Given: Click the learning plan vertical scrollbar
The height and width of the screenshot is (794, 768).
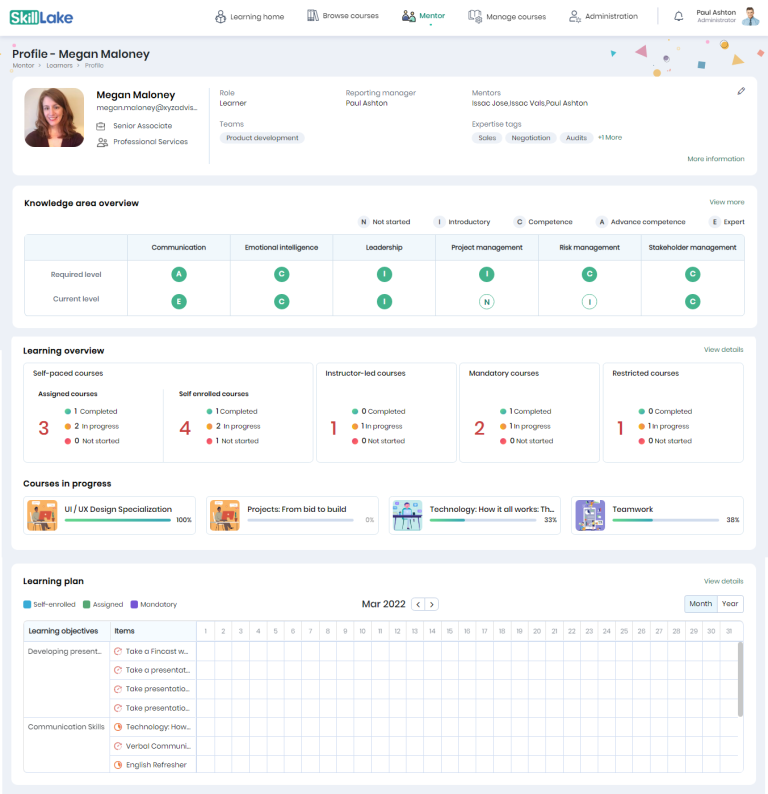Looking at the screenshot, I should [740, 679].
